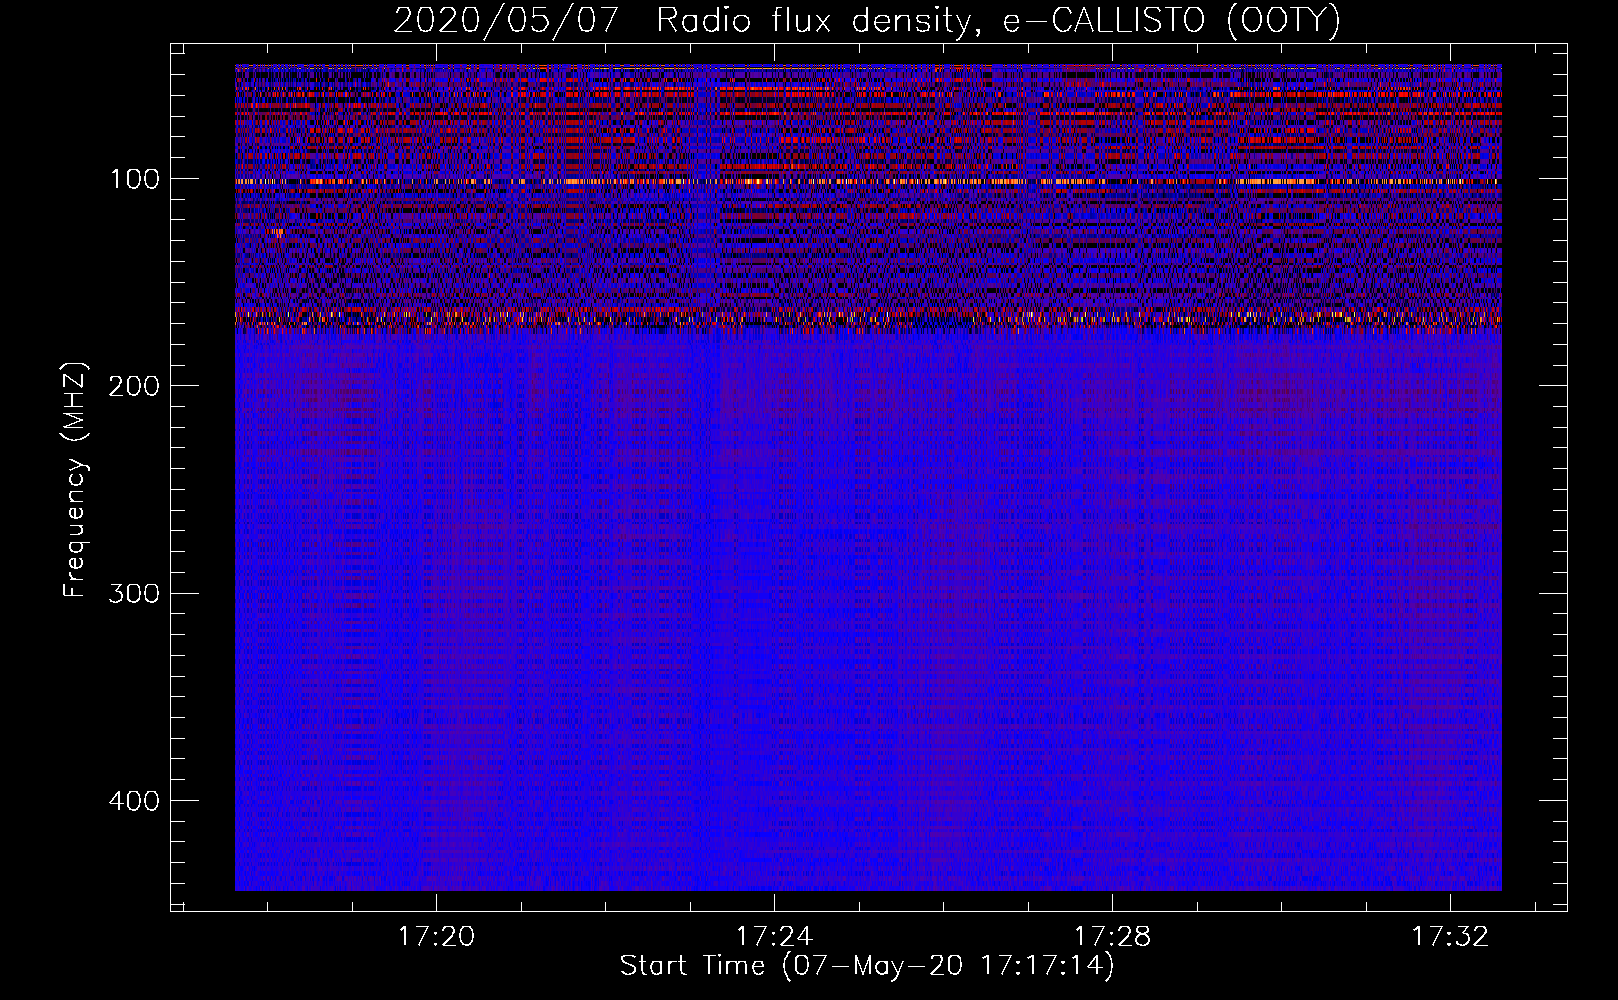Click the "Frequency (MHZ)" axis label
The height and width of the screenshot is (1000, 1618).
coord(75,480)
